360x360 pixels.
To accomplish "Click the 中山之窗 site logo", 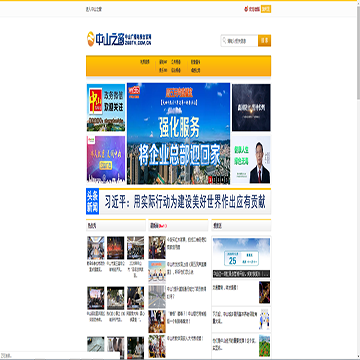I will pos(119,39).
